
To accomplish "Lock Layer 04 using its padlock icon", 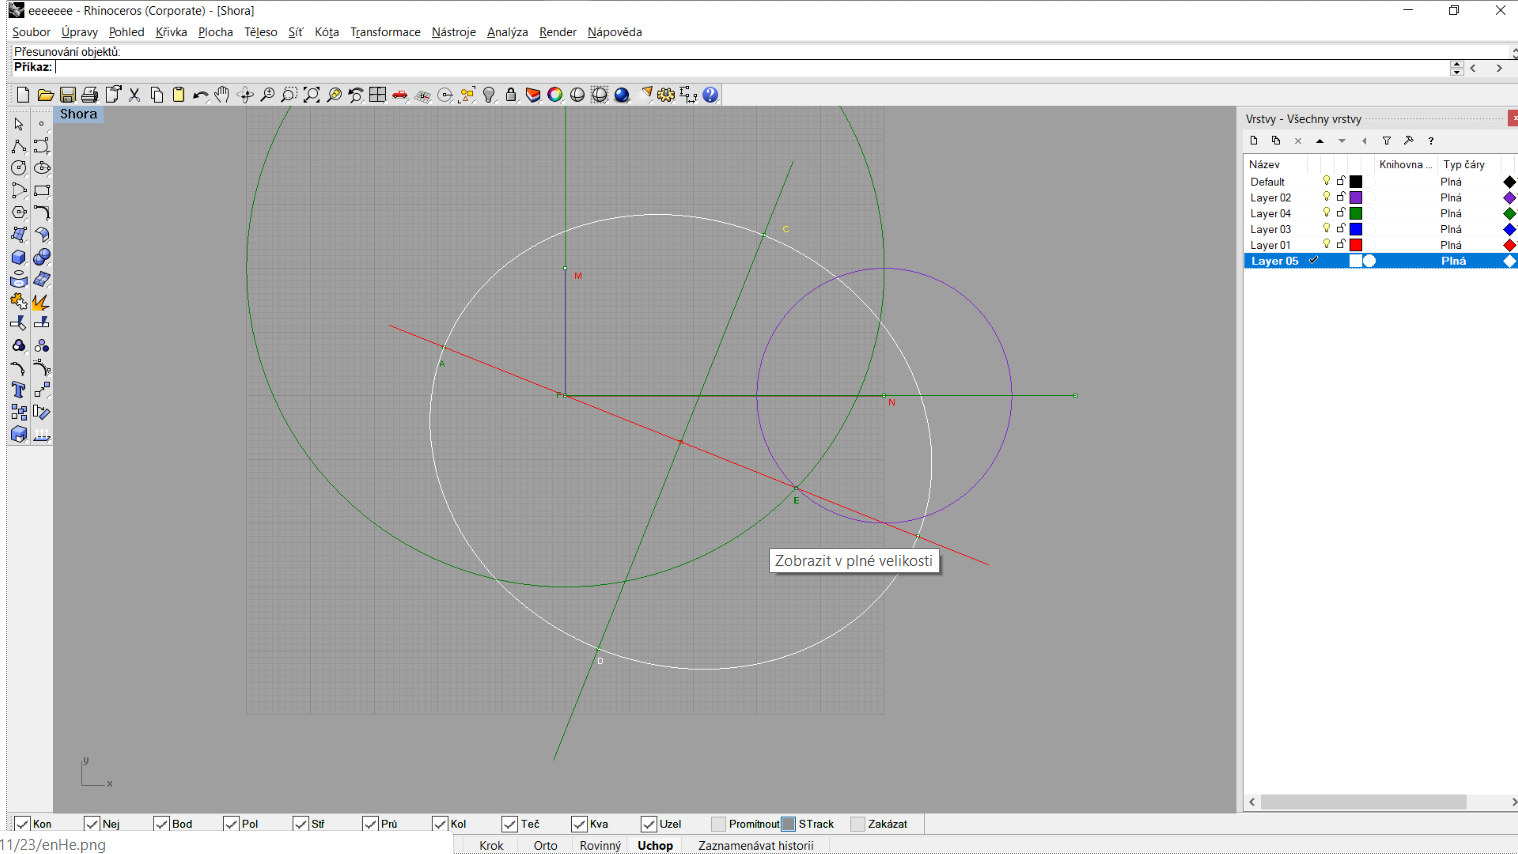I will point(1341,213).
